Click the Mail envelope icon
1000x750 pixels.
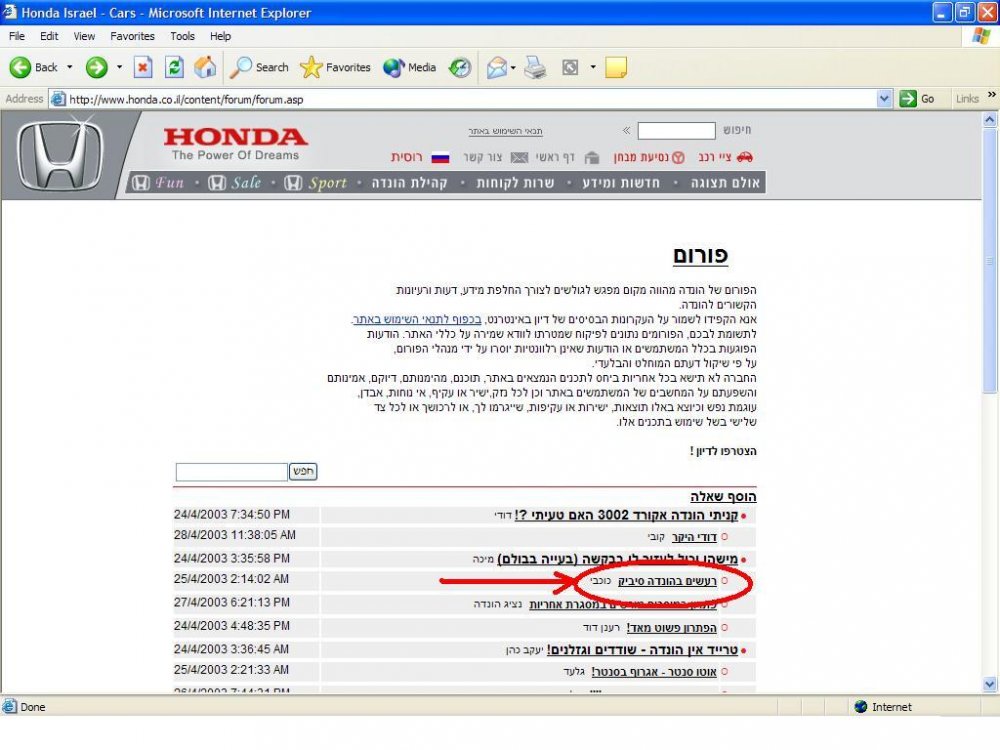pyautogui.click(x=497, y=67)
